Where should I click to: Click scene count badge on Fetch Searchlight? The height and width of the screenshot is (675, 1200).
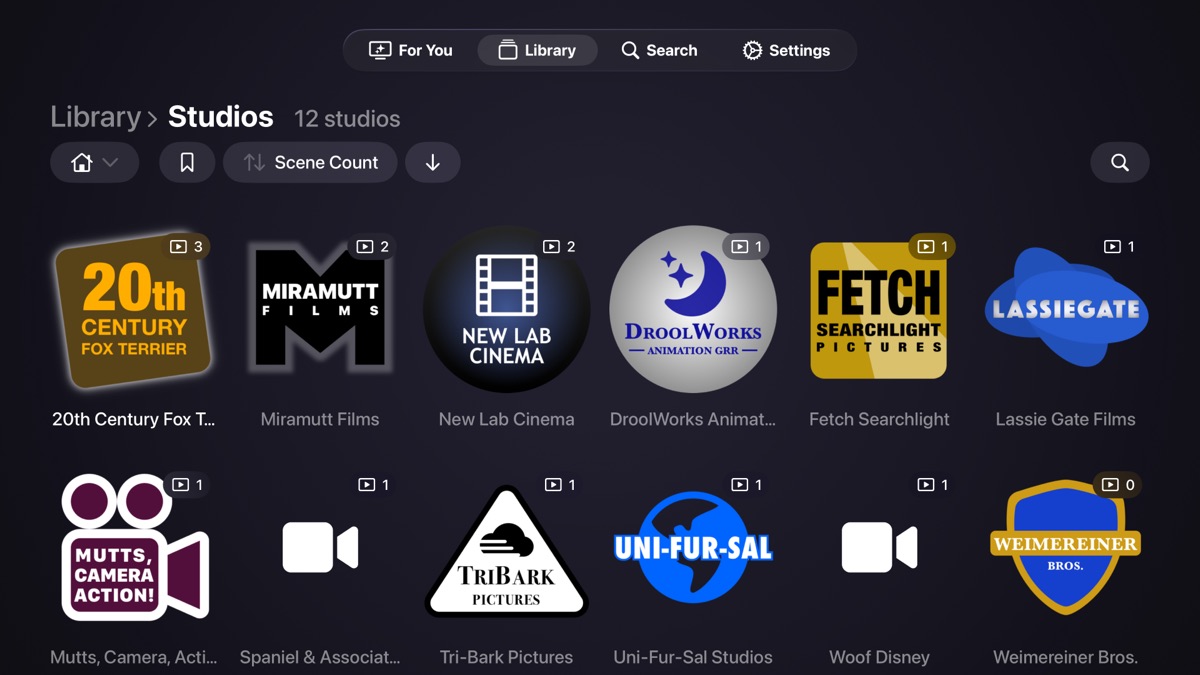[932, 246]
